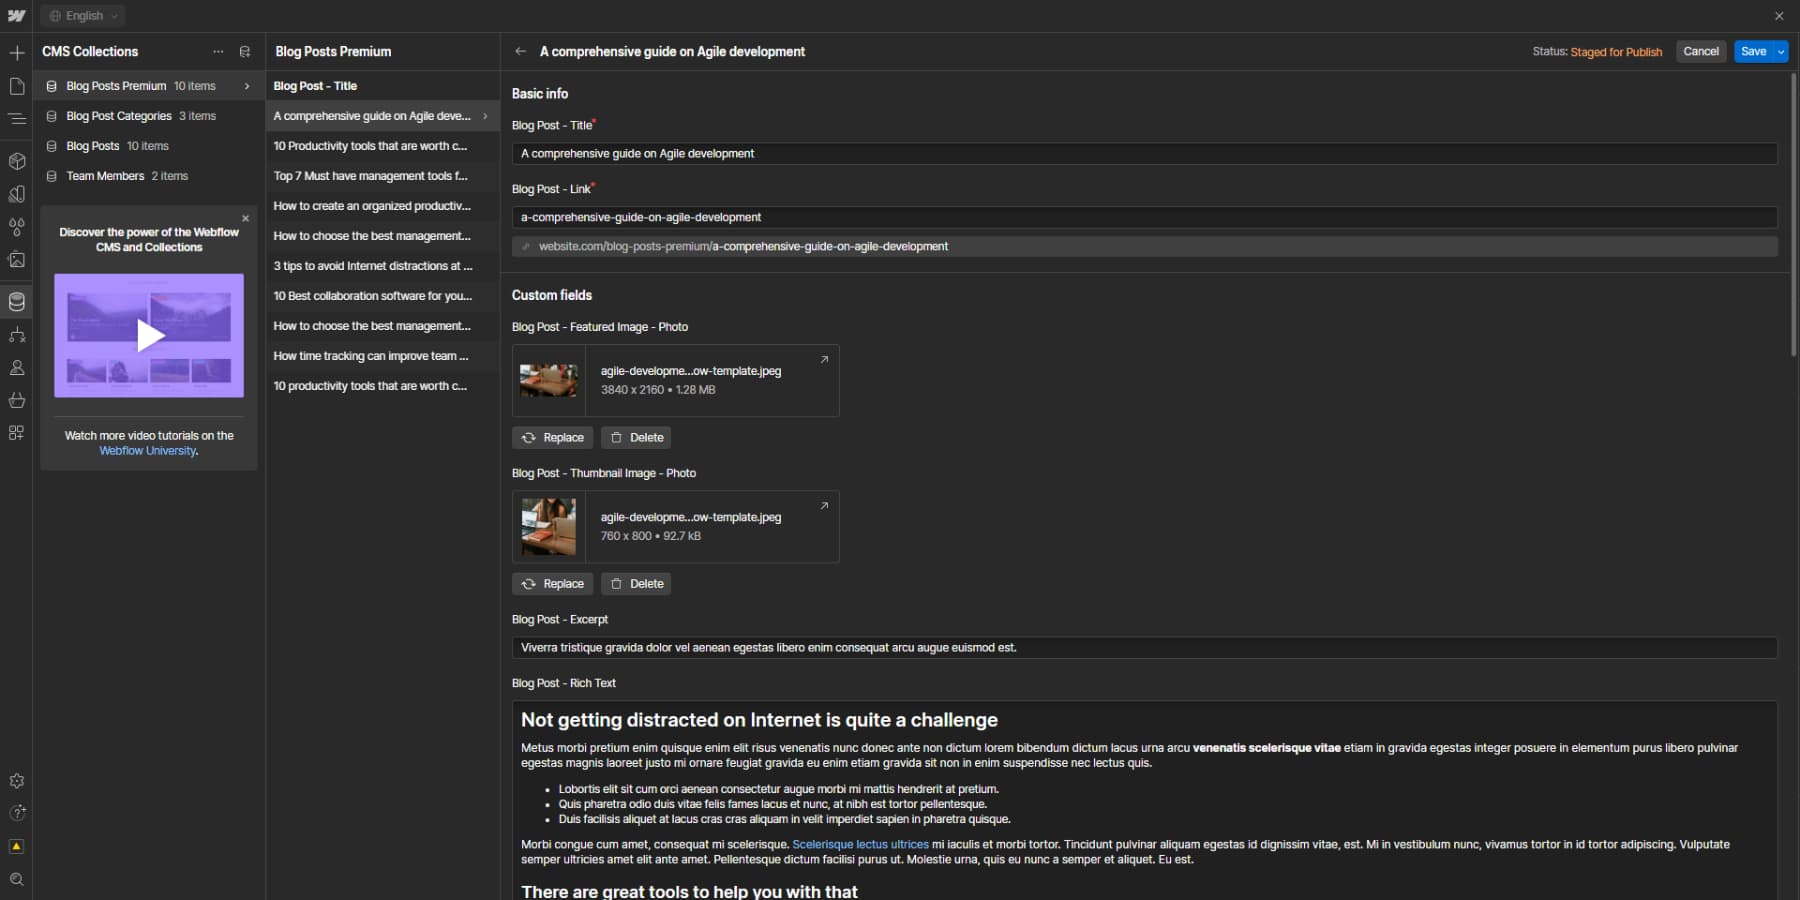Open project Settings gear icon
Image resolution: width=1800 pixels, height=900 pixels.
click(17, 781)
